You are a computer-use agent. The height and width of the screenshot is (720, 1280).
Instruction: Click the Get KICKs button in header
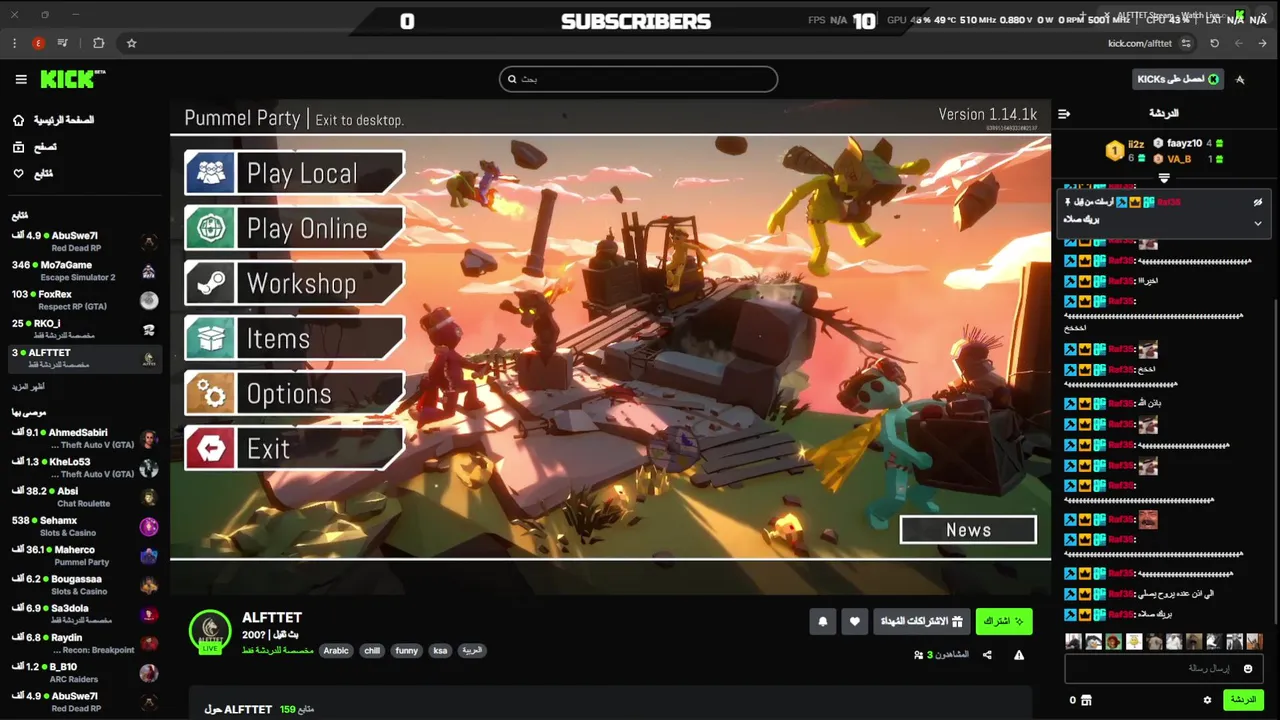coord(1178,79)
